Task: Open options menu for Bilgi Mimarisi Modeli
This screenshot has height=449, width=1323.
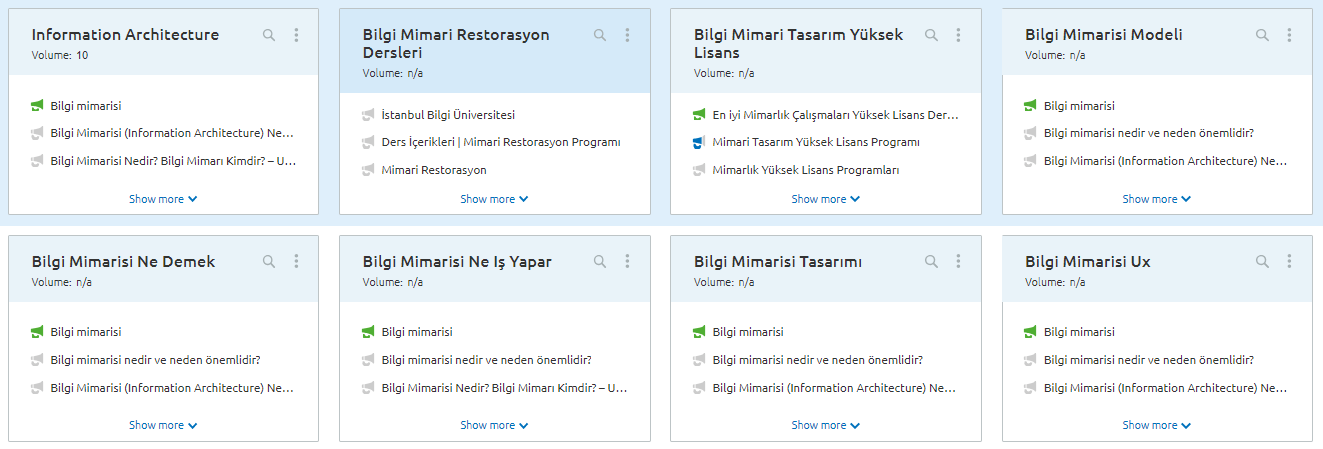Action: coord(1290,35)
